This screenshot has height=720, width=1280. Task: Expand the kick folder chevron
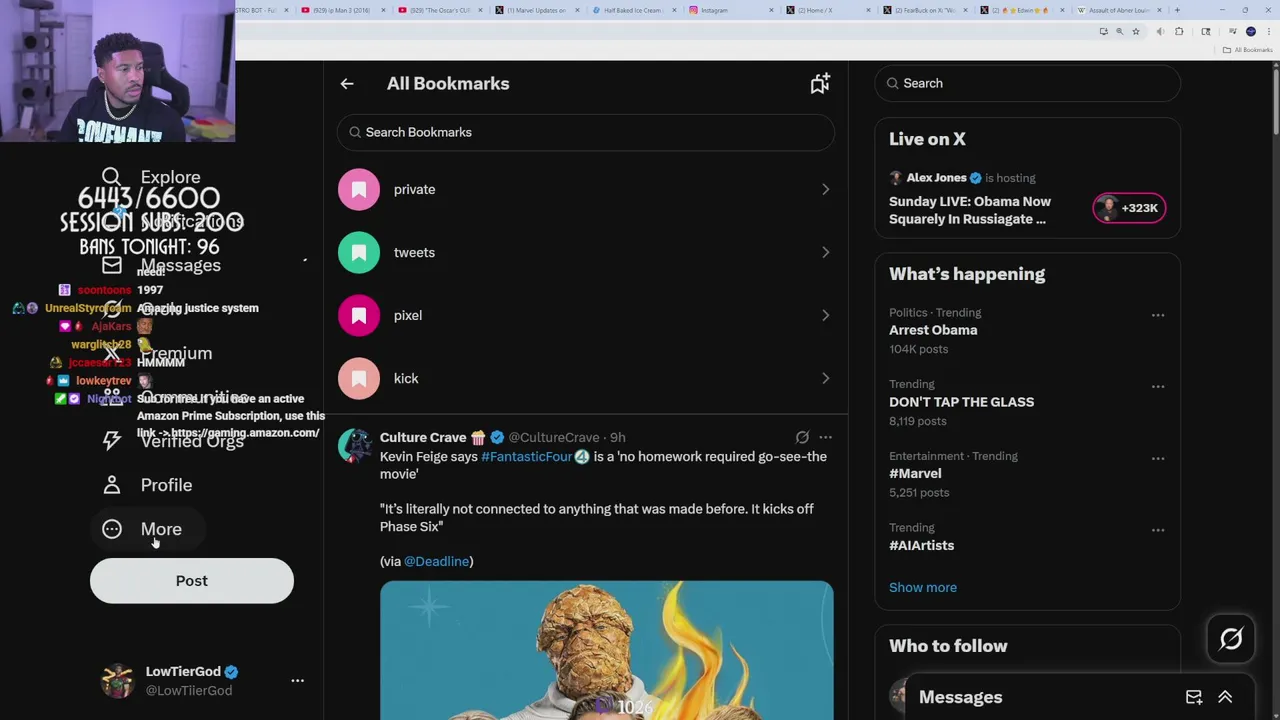pos(825,378)
